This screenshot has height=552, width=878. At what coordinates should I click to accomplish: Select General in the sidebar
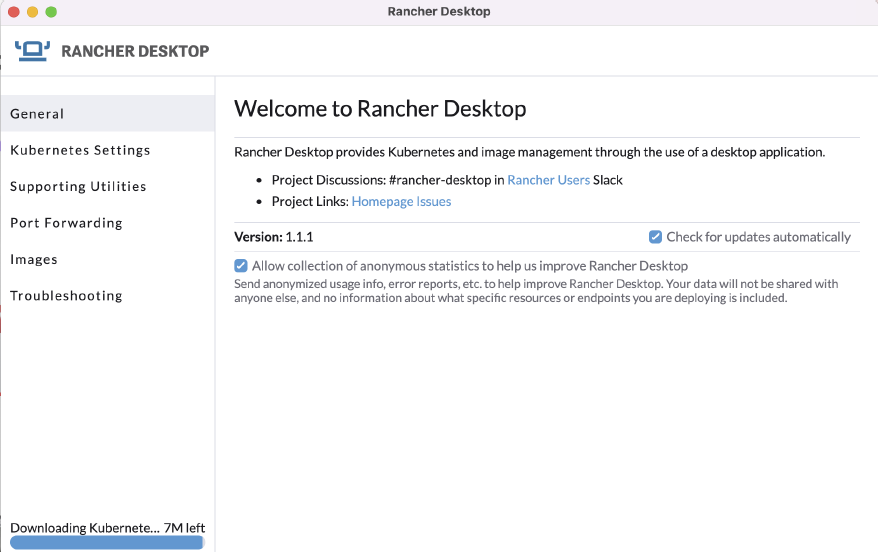tap(37, 114)
